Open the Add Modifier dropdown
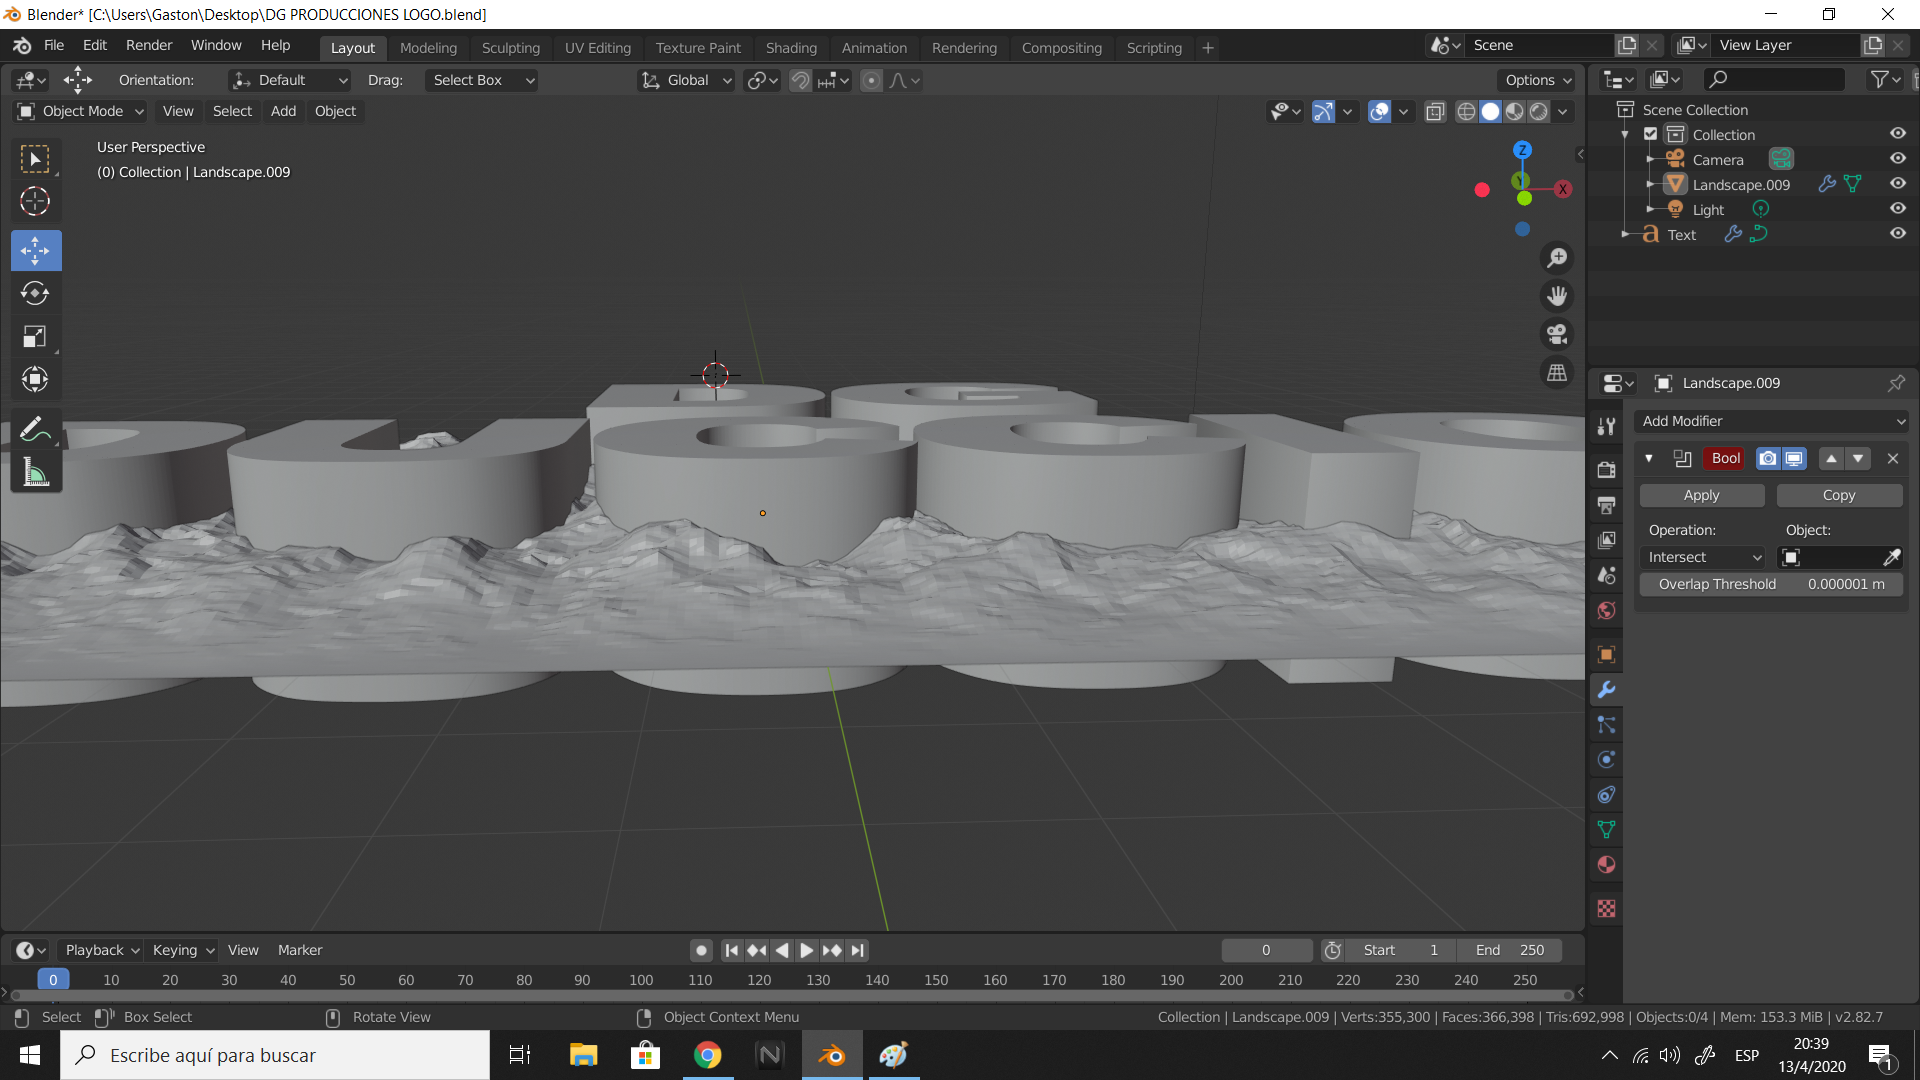This screenshot has height=1080, width=1920. click(1771, 421)
